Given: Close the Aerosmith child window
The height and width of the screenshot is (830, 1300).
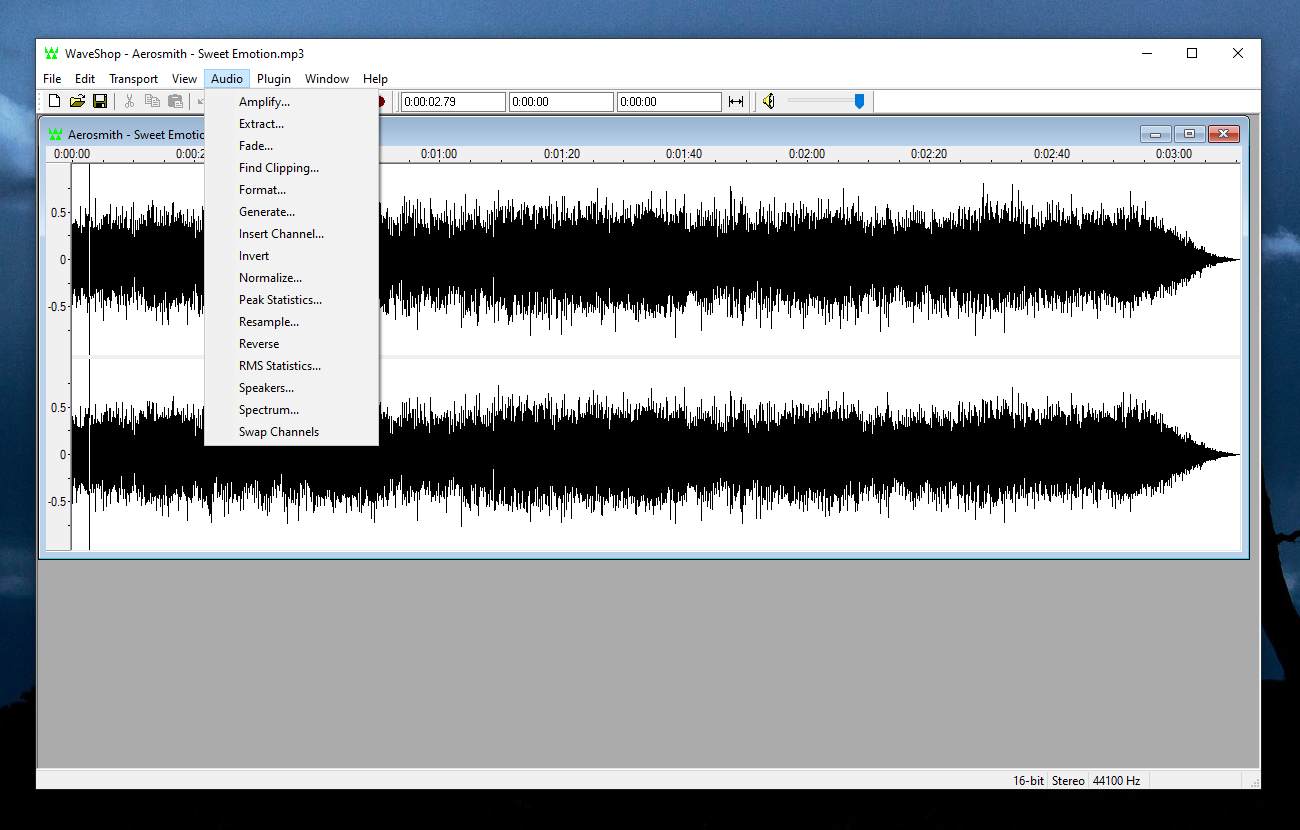Looking at the screenshot, I should click(x=1223, y=134).
